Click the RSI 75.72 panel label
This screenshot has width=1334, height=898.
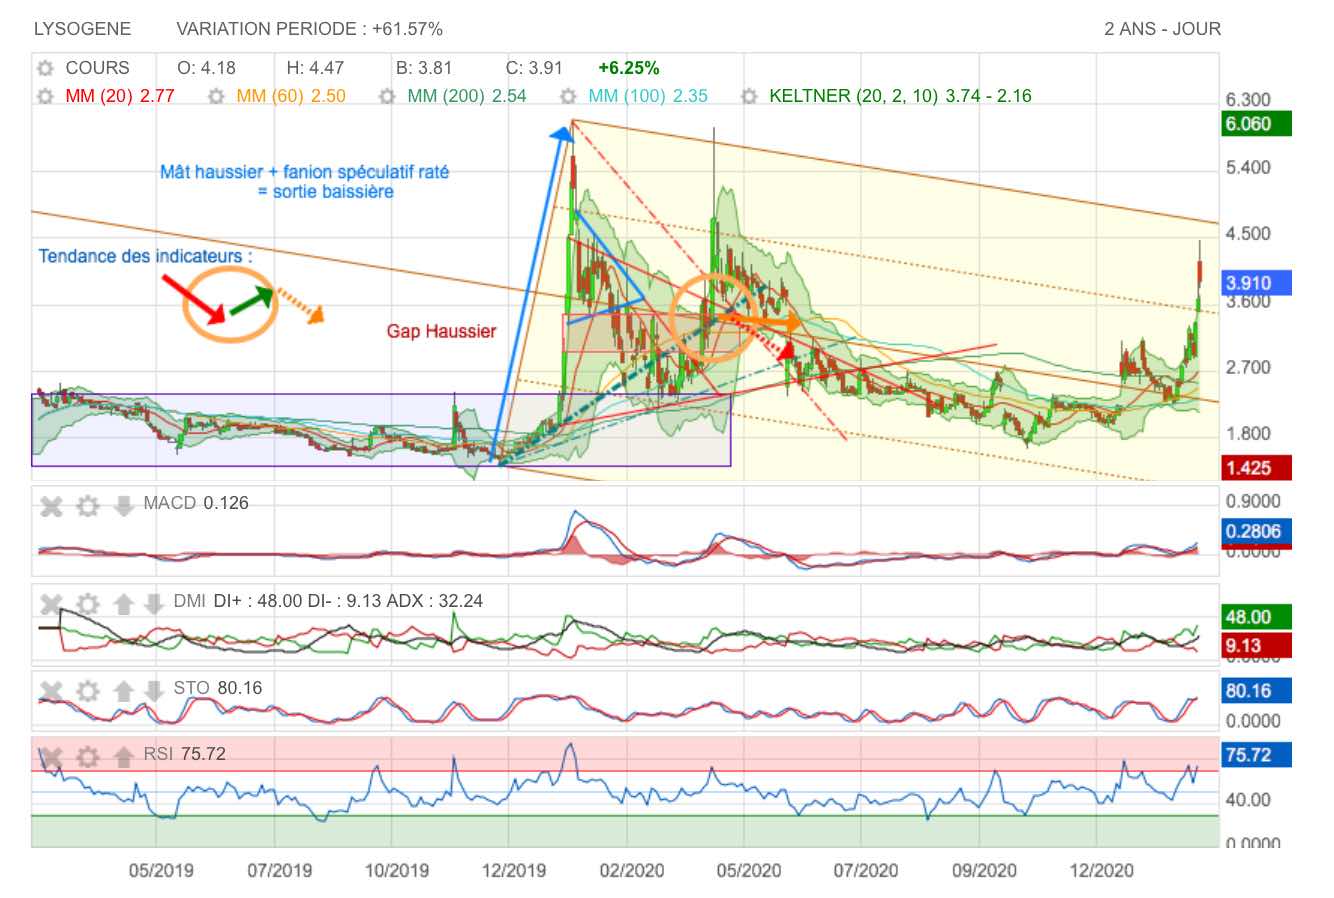(185, 754)
